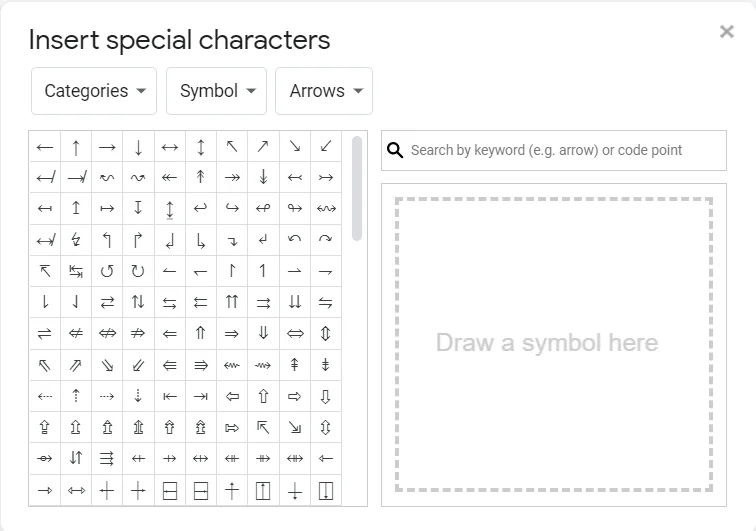Image resolution: width=756 pixels, height=531 pixels.
Task: Click the symbol grid vertical scrollbar thumb
Action: (x=357, y=188)
